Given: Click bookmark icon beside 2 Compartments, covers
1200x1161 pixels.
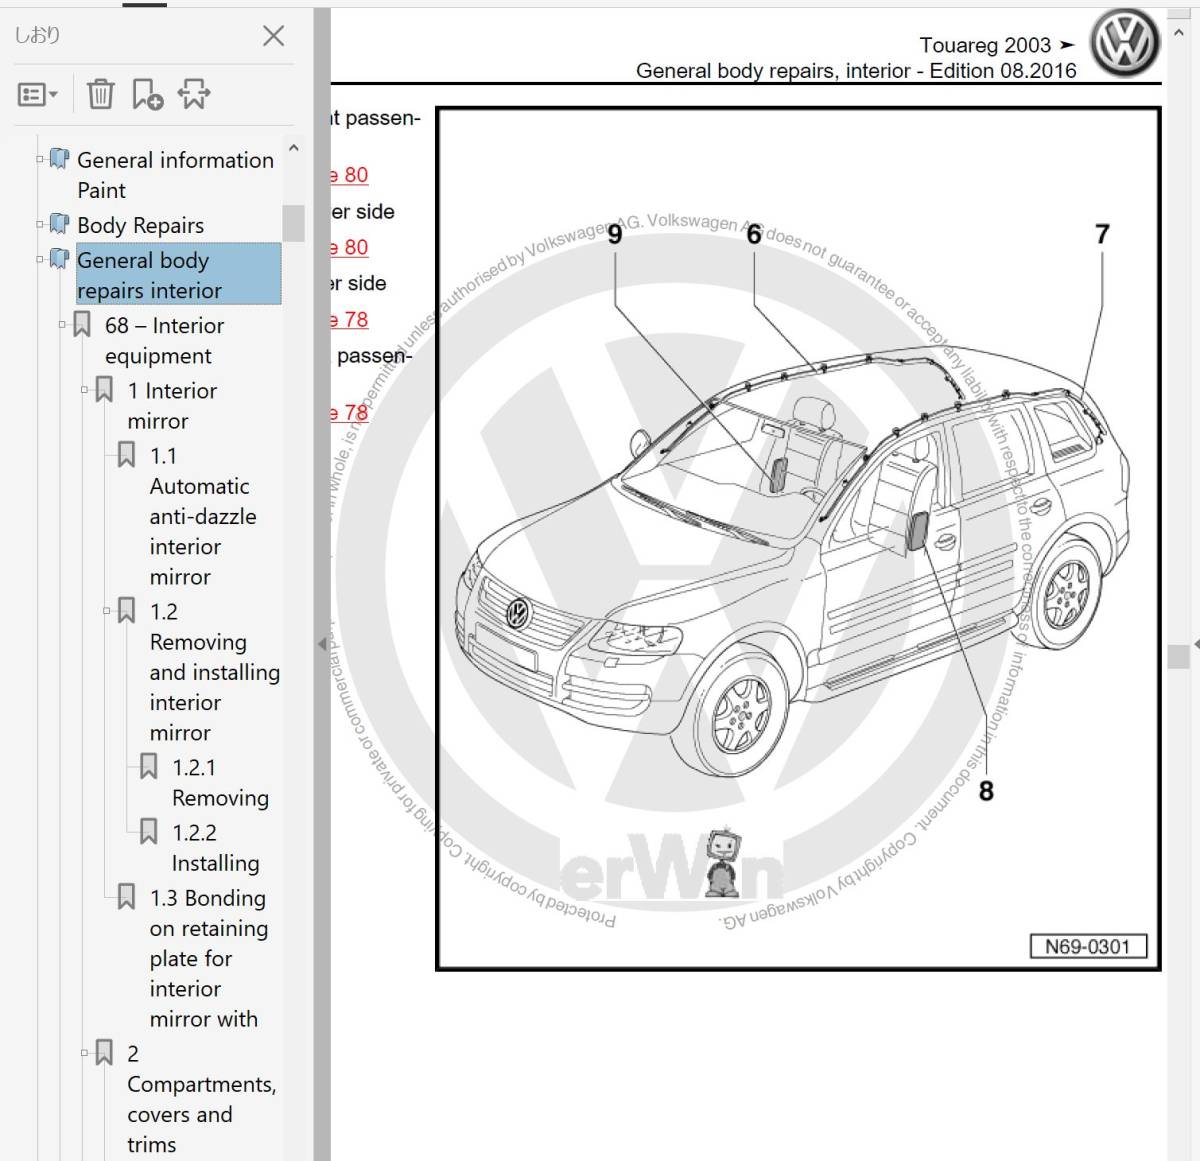Looking at the screenshot, I should click(104, 1053).
